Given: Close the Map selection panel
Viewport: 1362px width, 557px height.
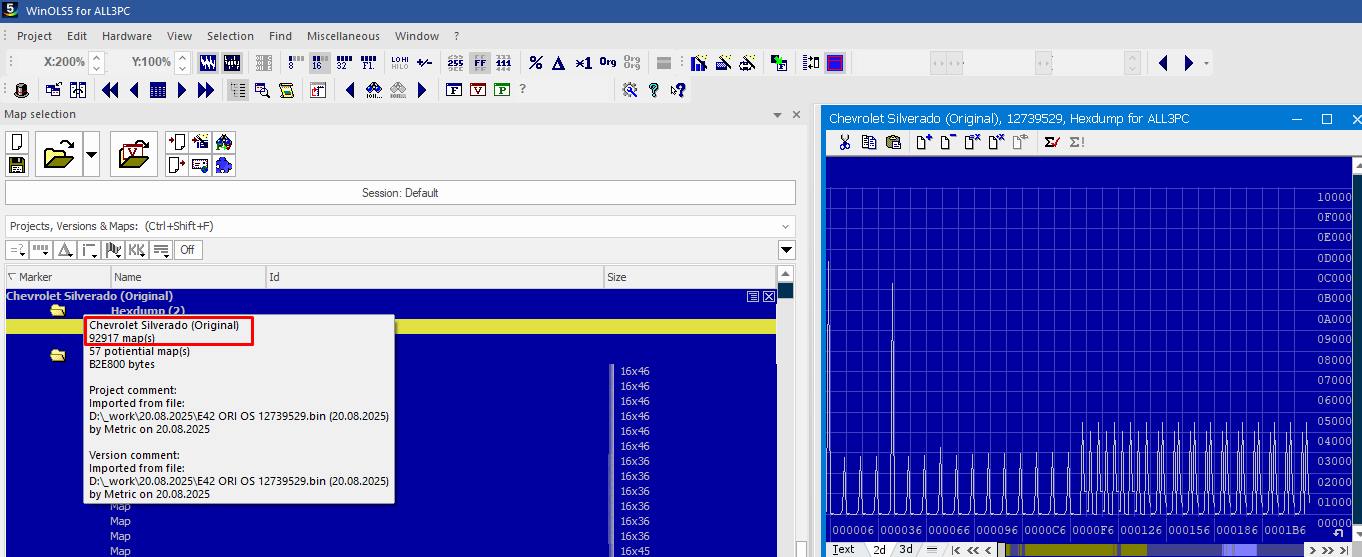Looking at the screenshot, I should (x=796, y=115).
